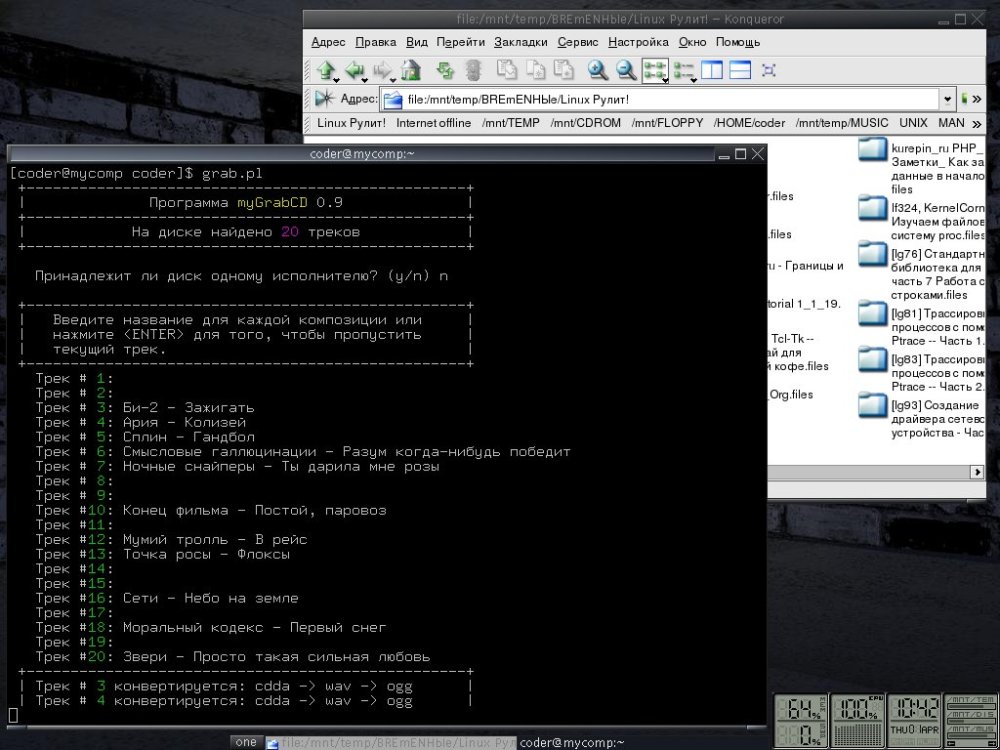Open the Сервис menu
The image size is (1000, 750).
click(578, 42)
